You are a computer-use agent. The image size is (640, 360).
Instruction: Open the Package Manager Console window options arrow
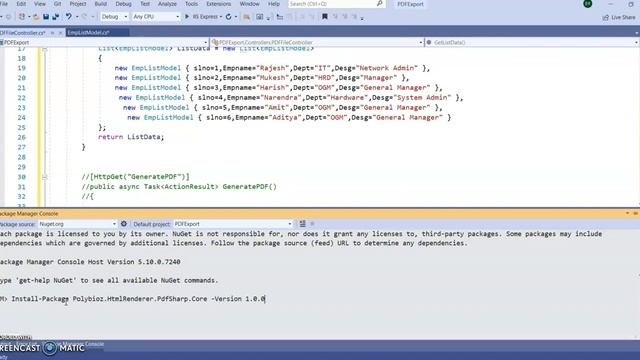tap(627, 213)
